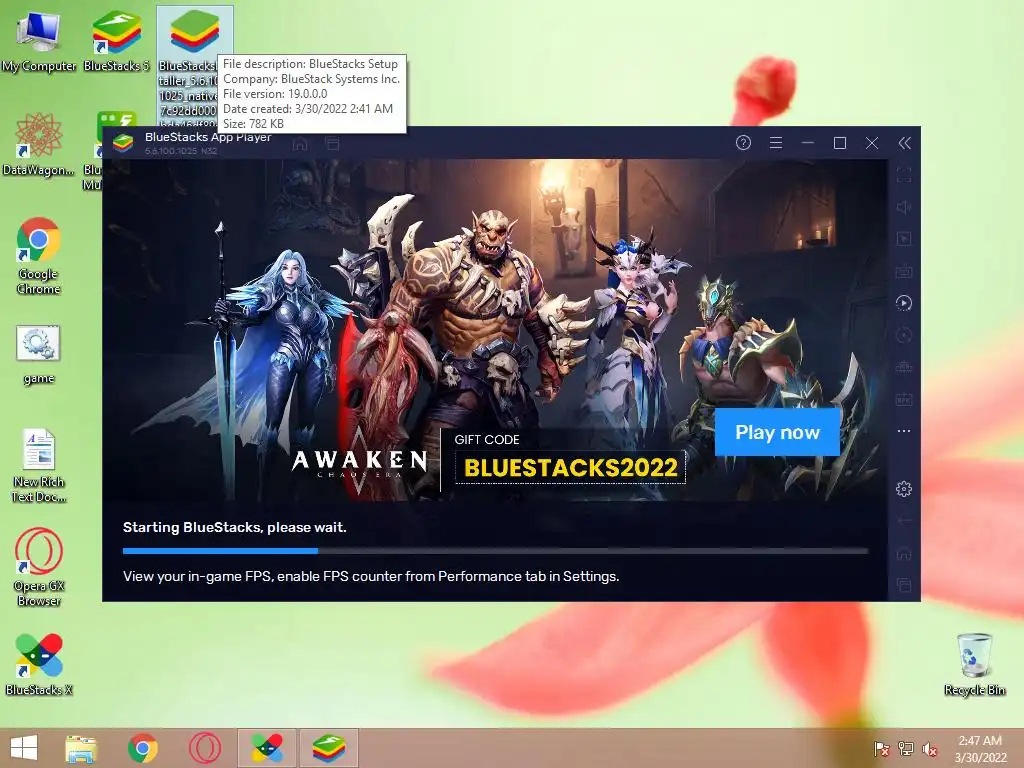Open Chrome from the taskbar
This screenshot has width=1024, height=768.
pos(142,748)
